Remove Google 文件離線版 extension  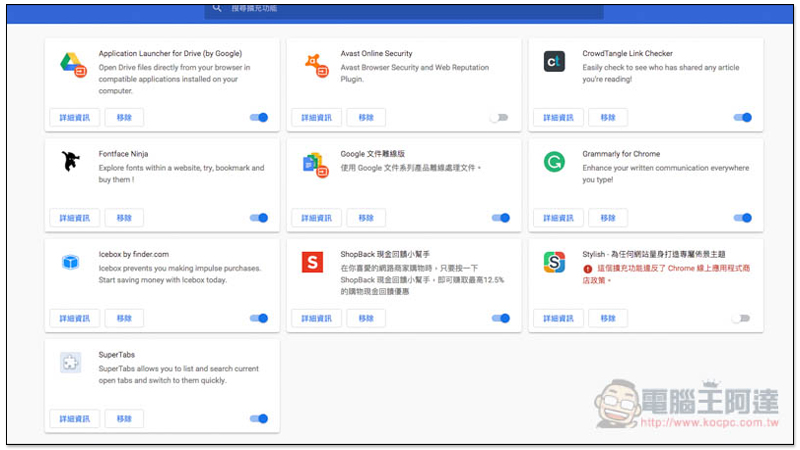[x=366, y=218]
